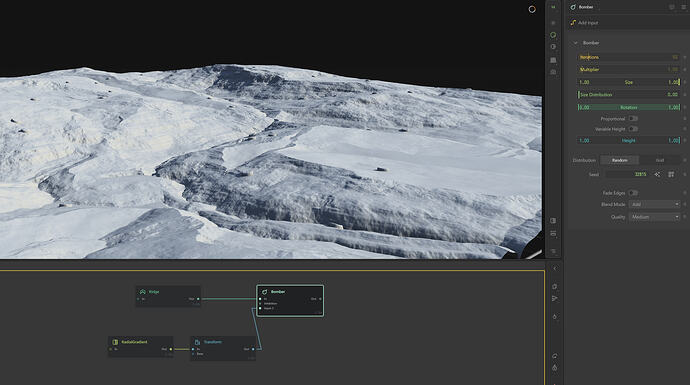Viewport: 690px width, 385px height.
Task: Click the collapse arrow icon in graph sidebar
Action: [x=554, y=268]
